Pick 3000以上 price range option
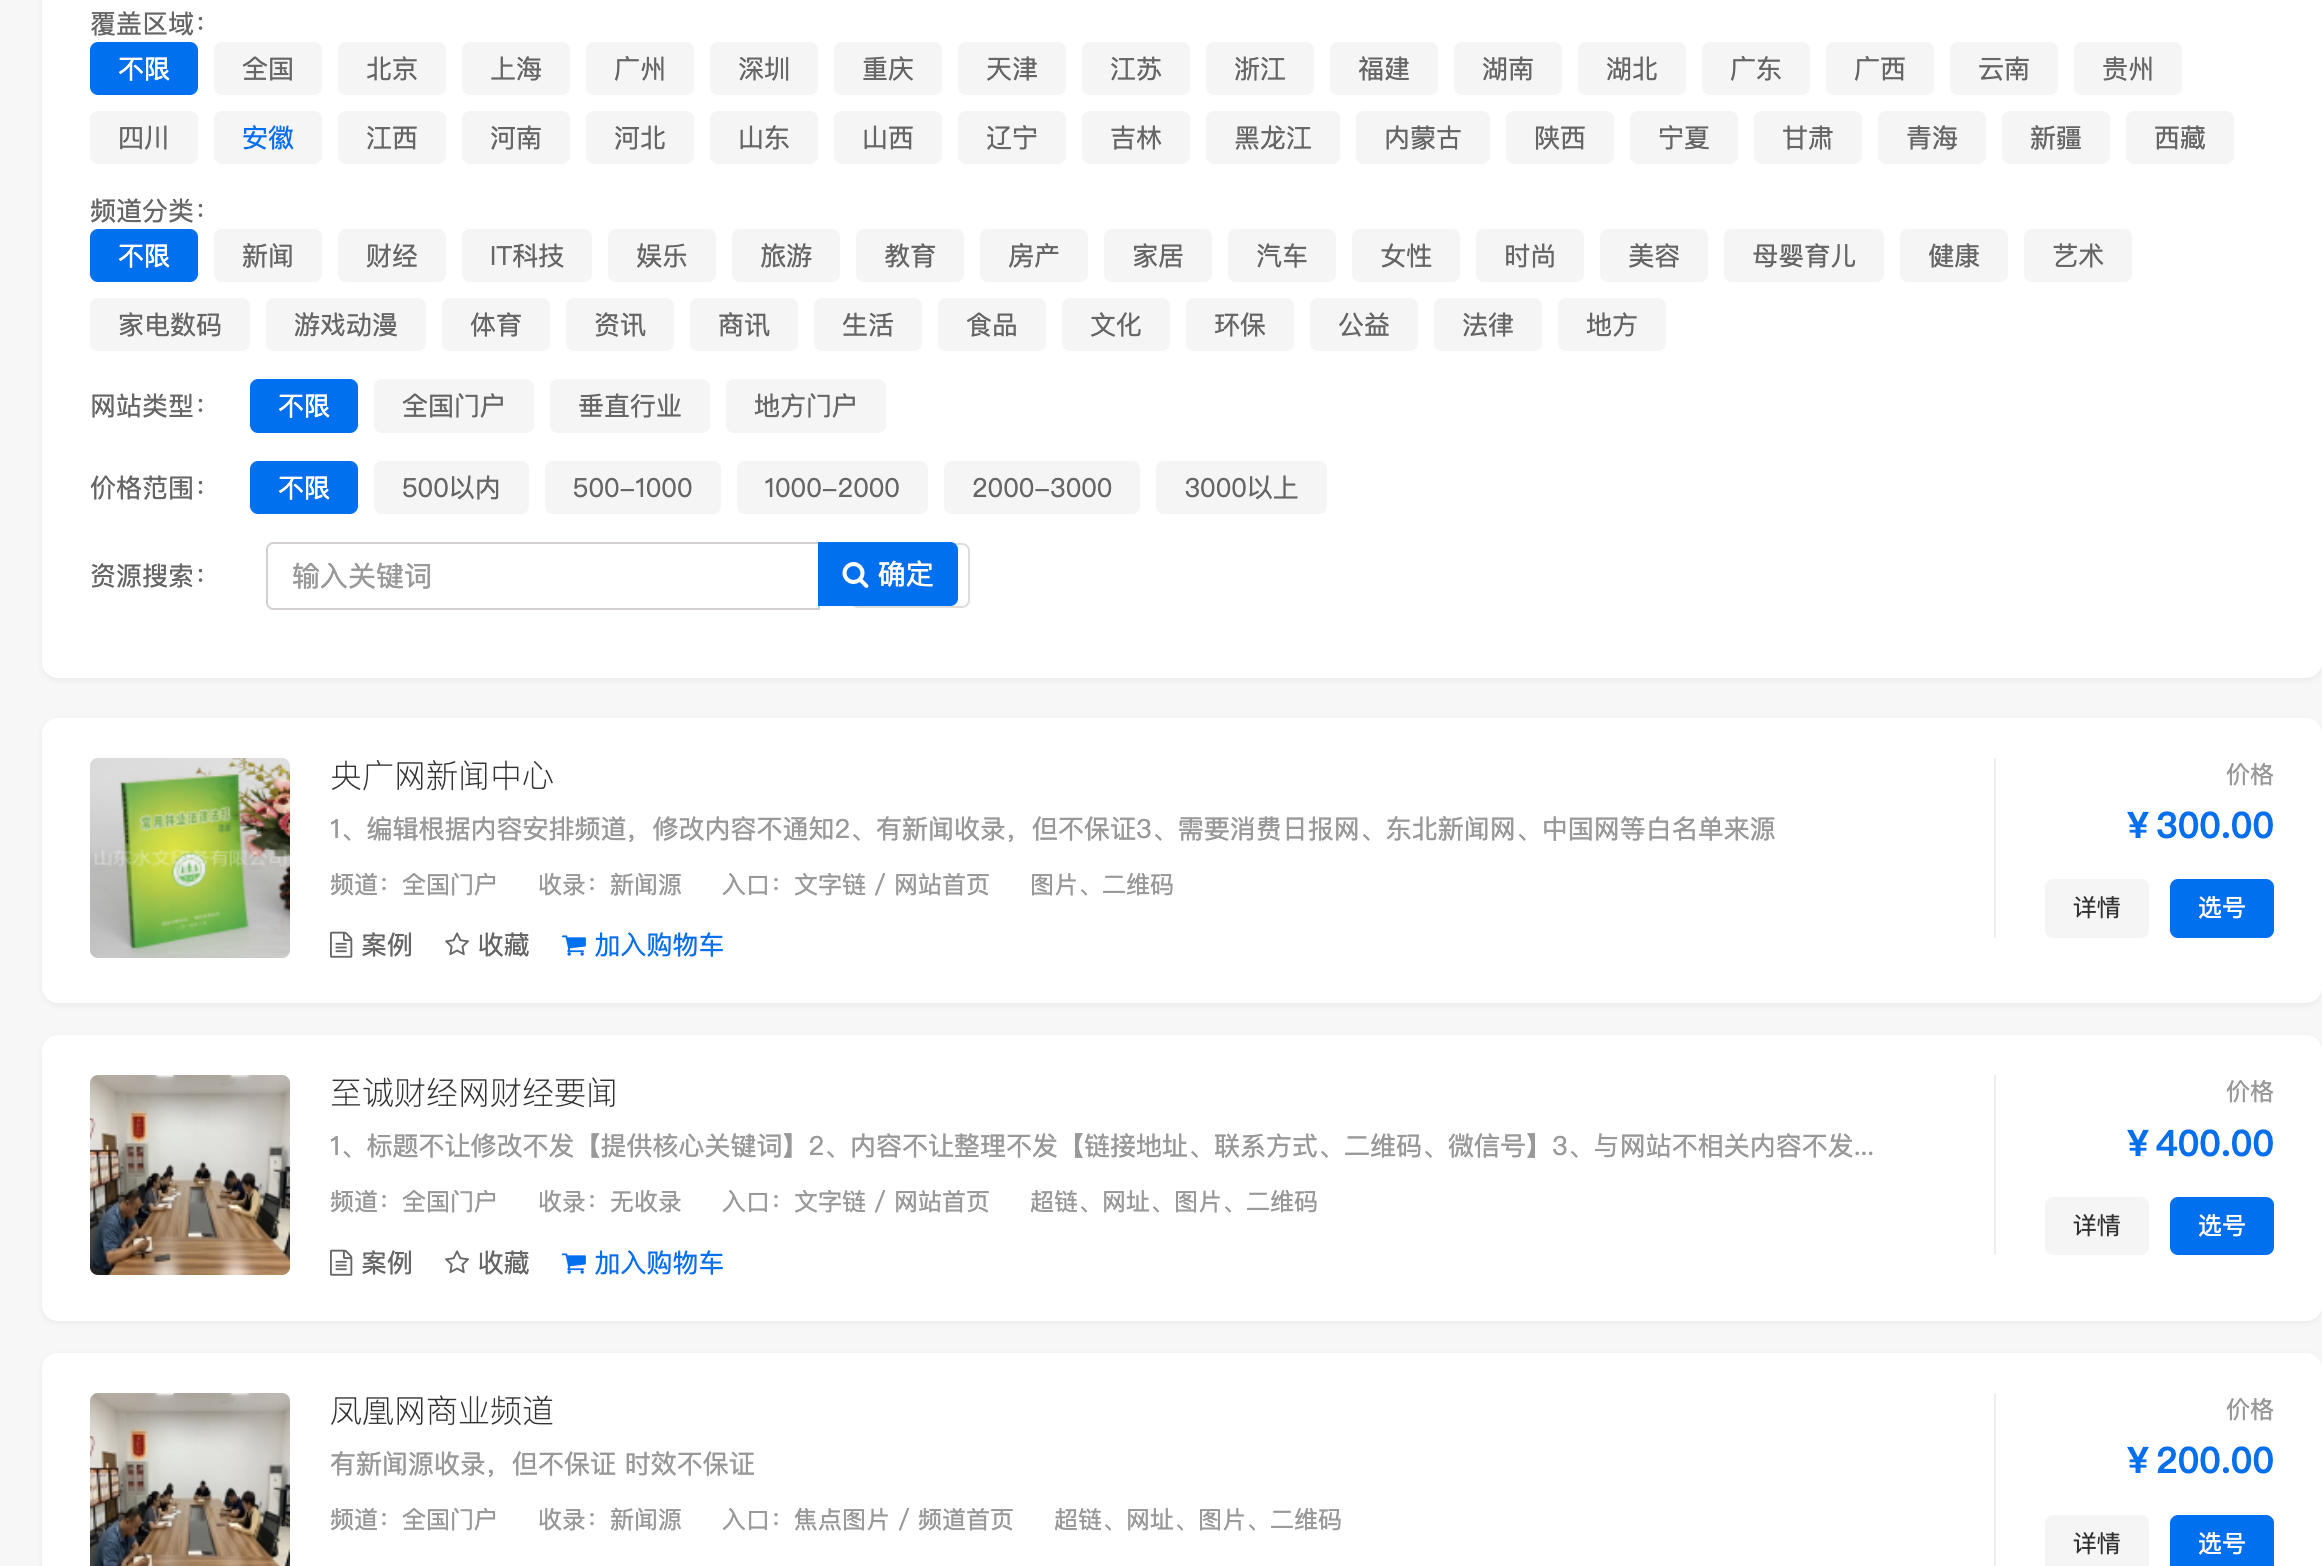This screenshot has width=2322, height=1566. click(1240, 488)
